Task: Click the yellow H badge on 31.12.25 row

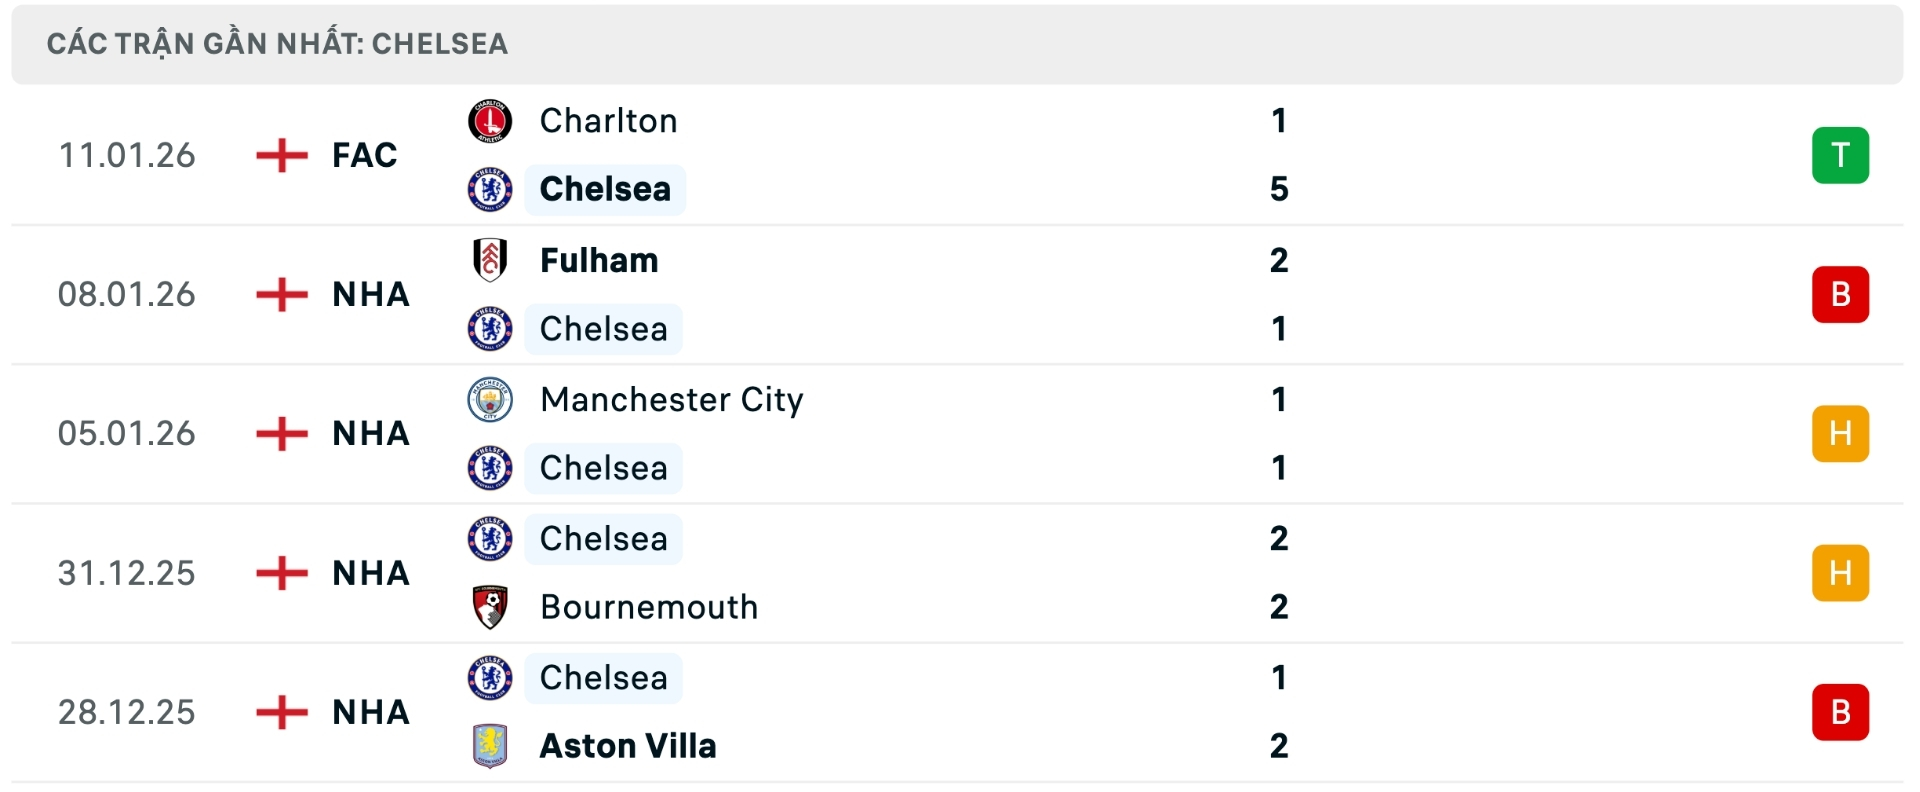Action: [1841, 572]
